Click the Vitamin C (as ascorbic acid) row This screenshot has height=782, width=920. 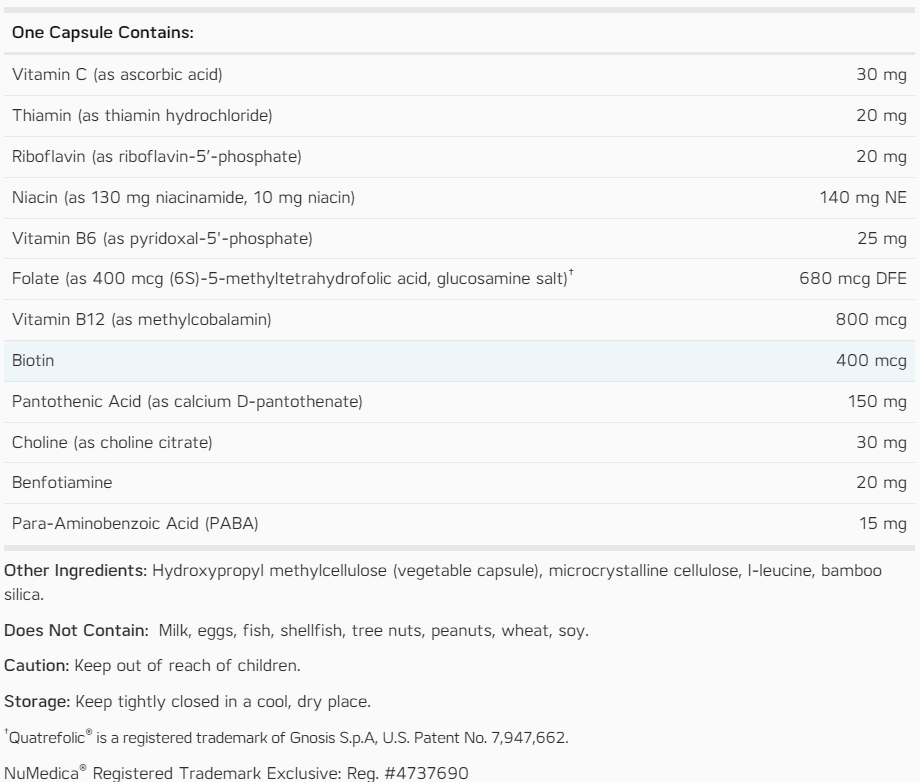tap(459, 75)
